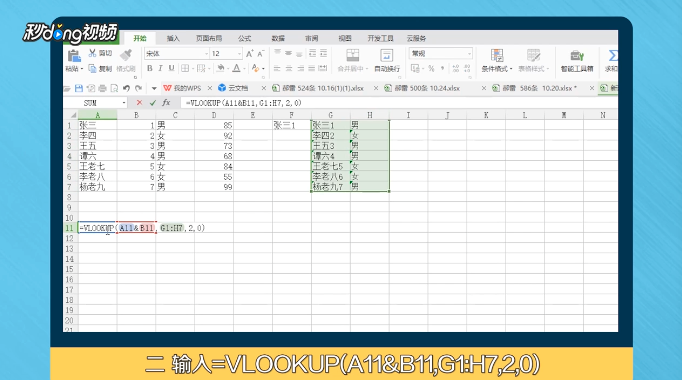
Task: Apply font color A swatch
Action: click(236, 68)
